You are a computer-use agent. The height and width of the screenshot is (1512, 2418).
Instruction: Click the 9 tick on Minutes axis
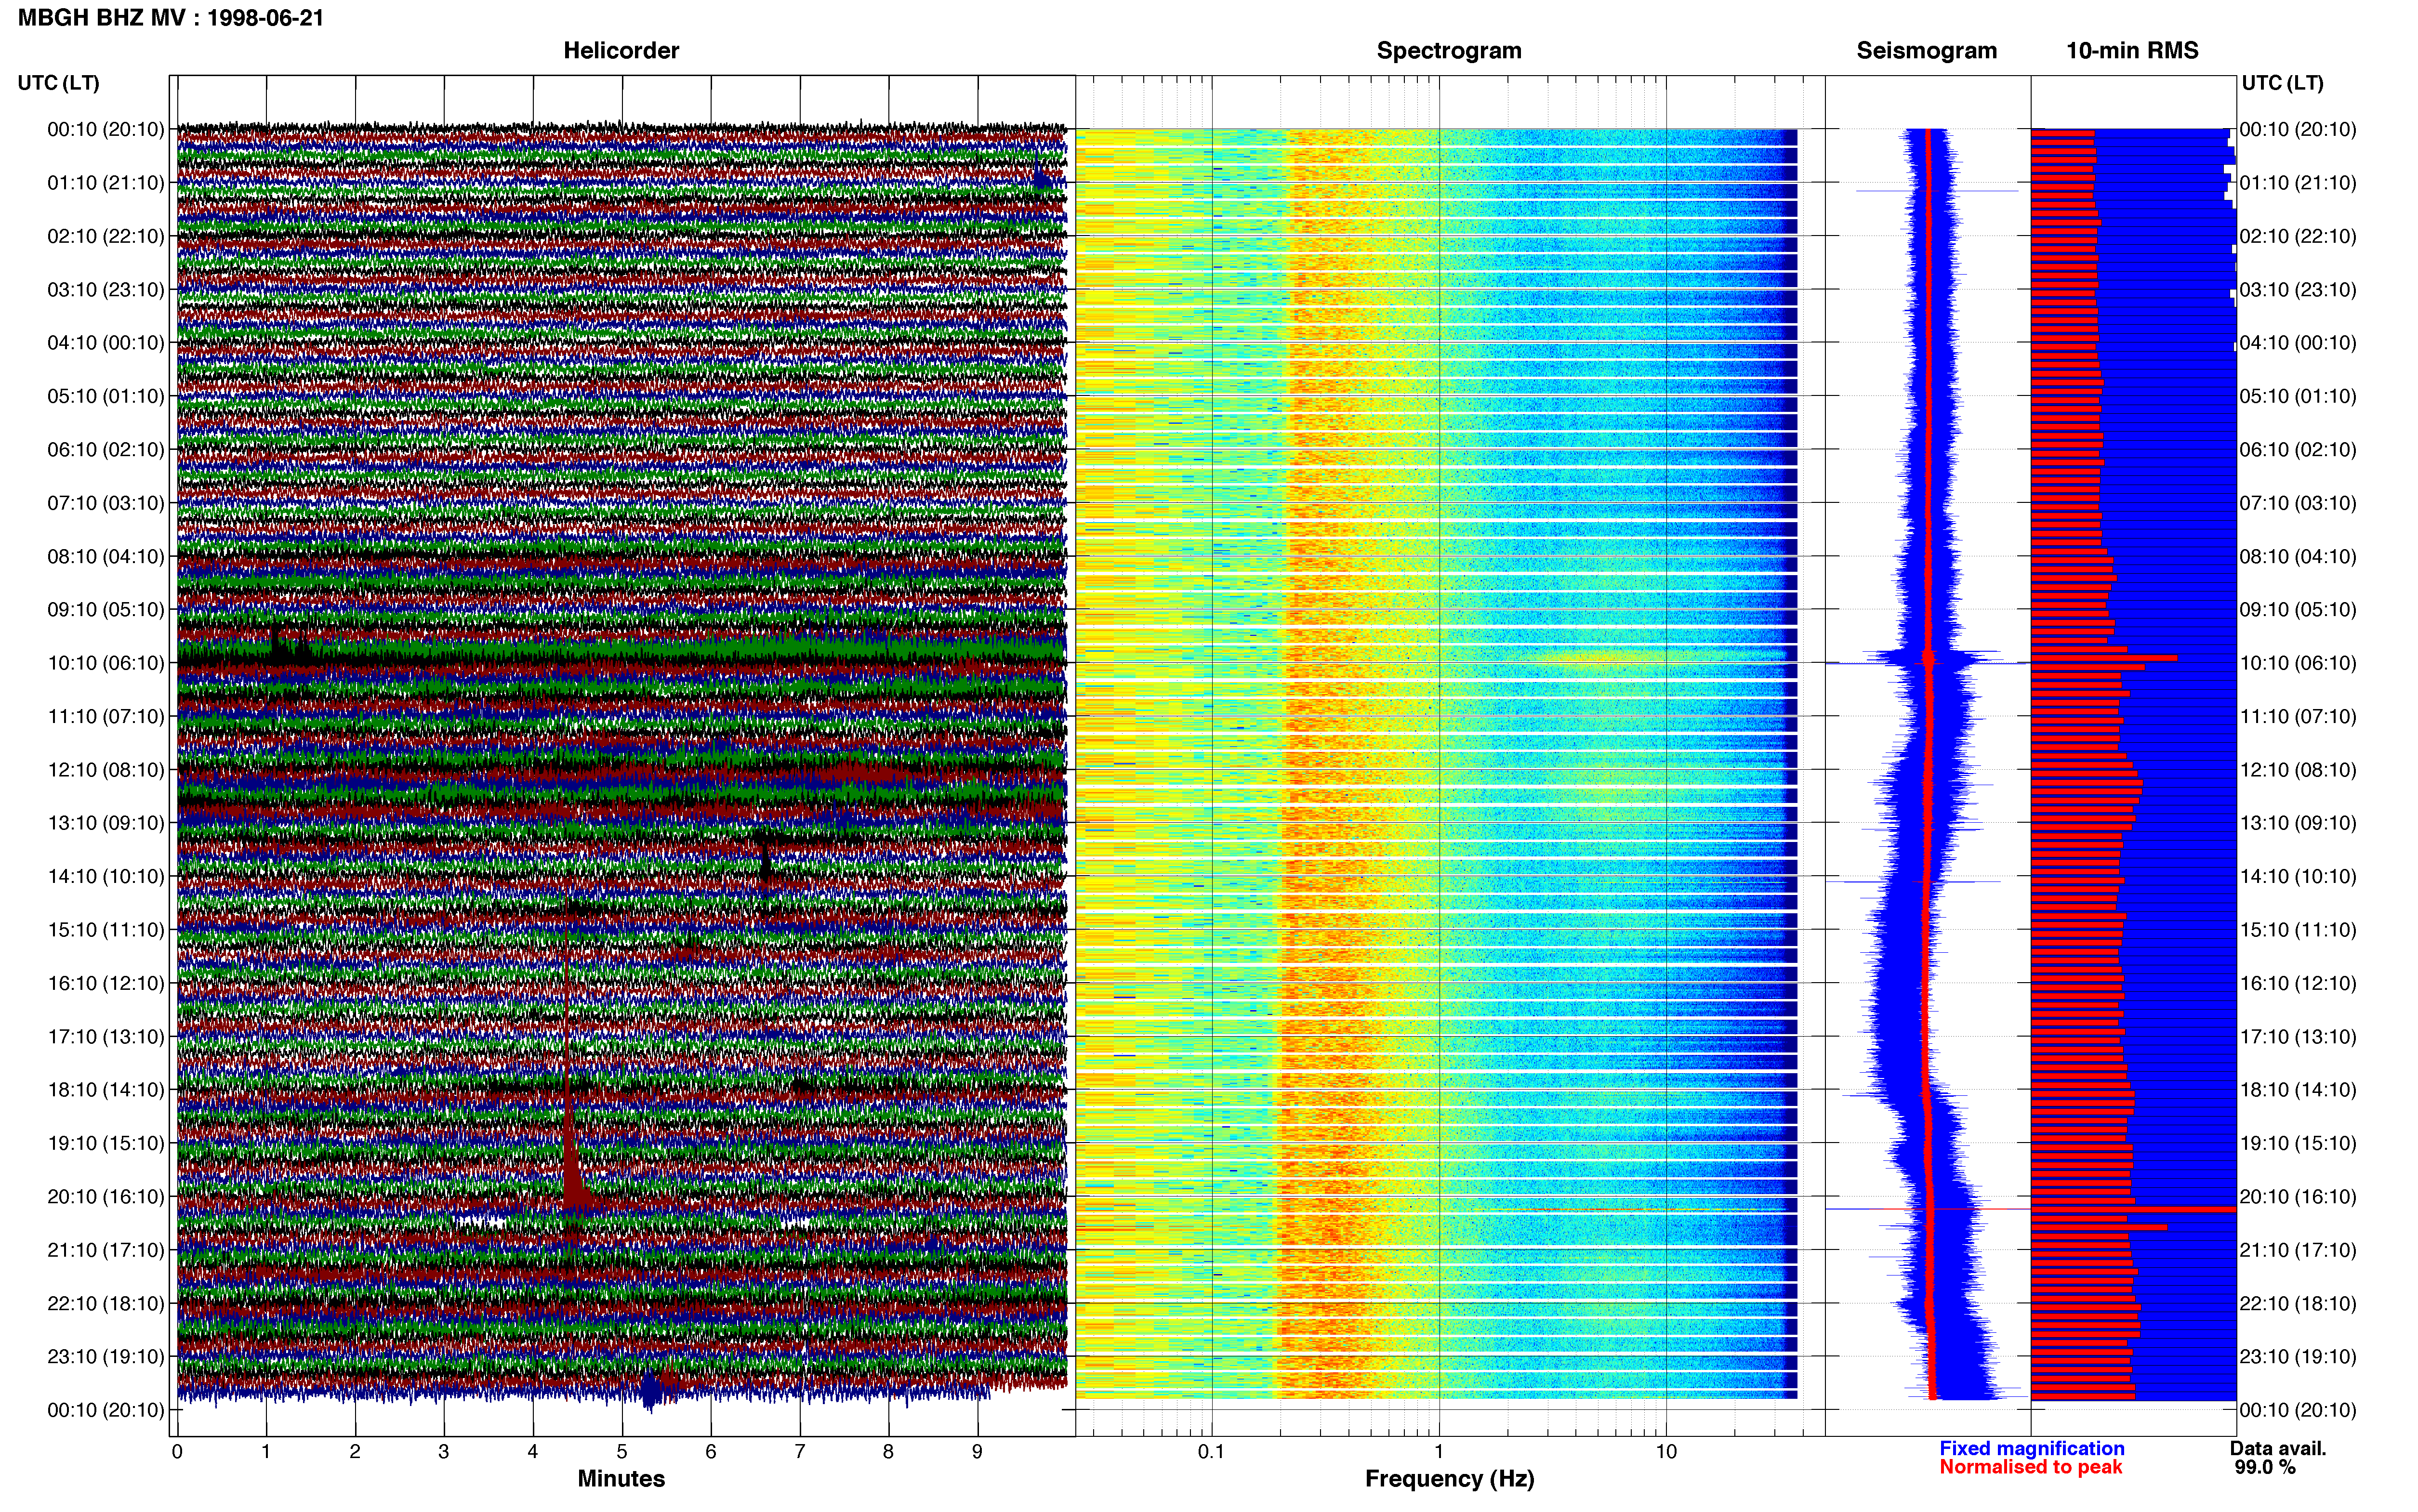(977, 1452)
